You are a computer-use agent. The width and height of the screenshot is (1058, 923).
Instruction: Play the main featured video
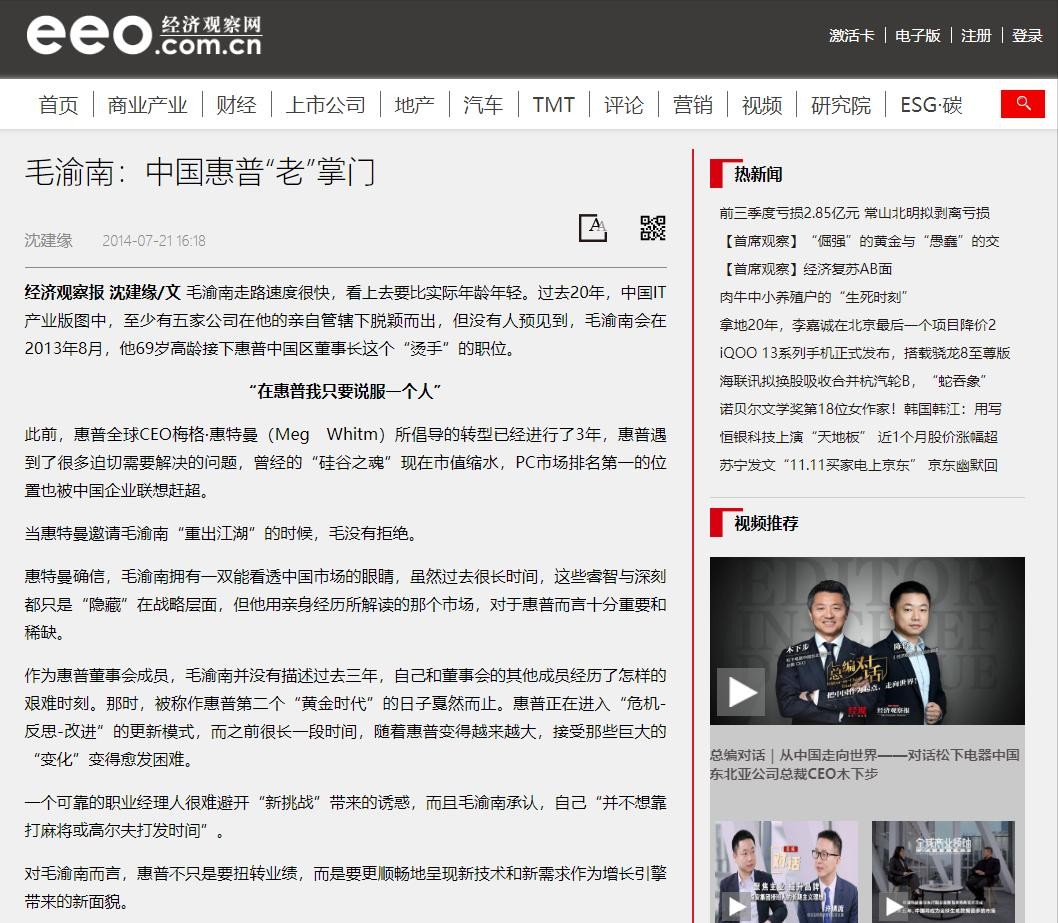tap(740, 691)
